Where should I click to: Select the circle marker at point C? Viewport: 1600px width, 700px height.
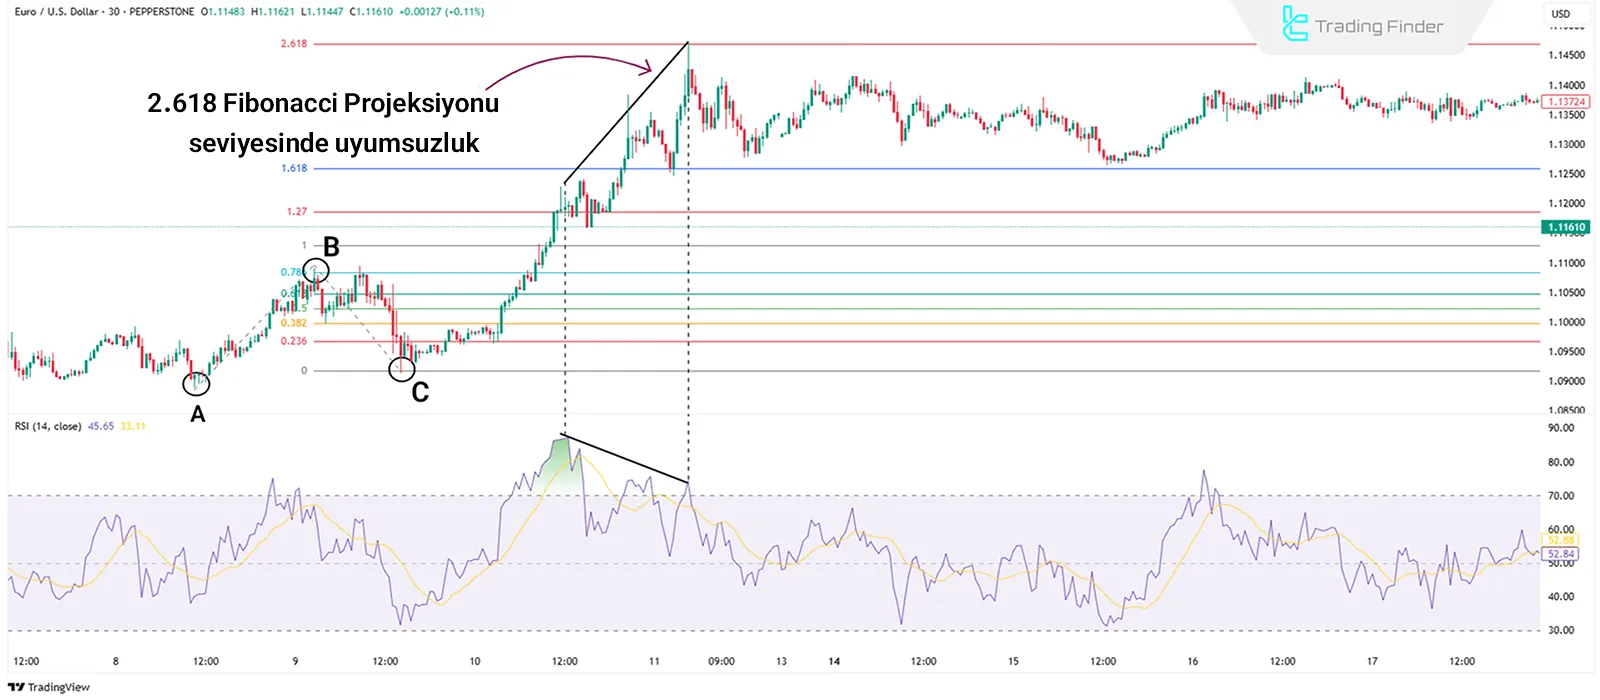tap(402, 370)
